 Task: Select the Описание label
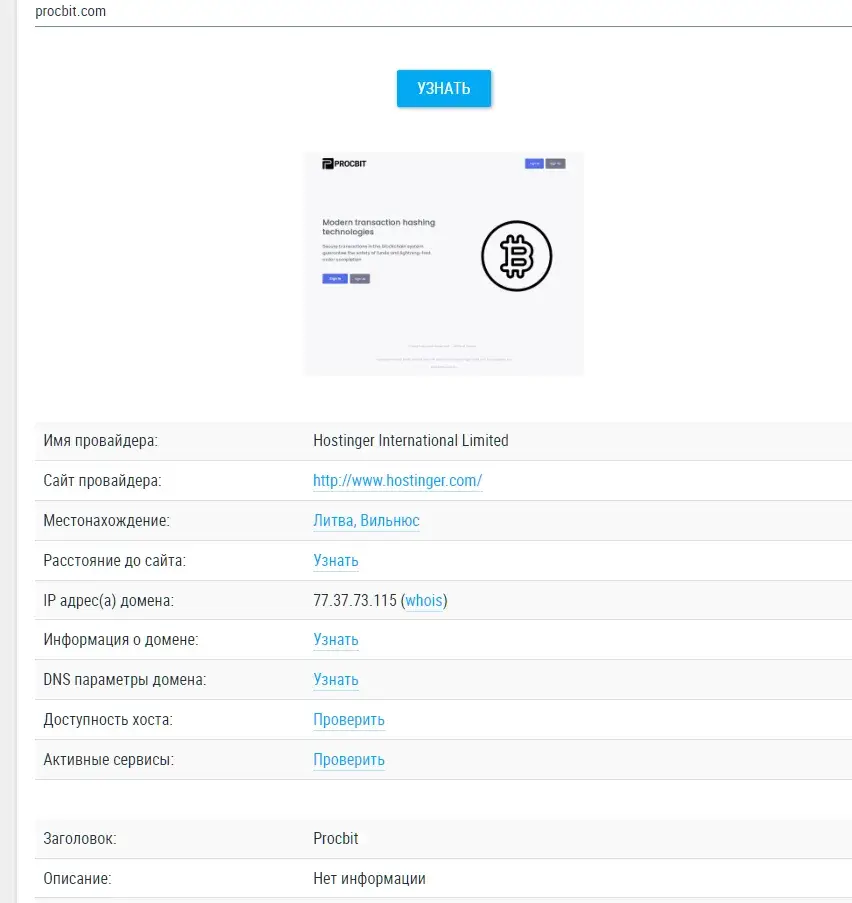point(77,879)
